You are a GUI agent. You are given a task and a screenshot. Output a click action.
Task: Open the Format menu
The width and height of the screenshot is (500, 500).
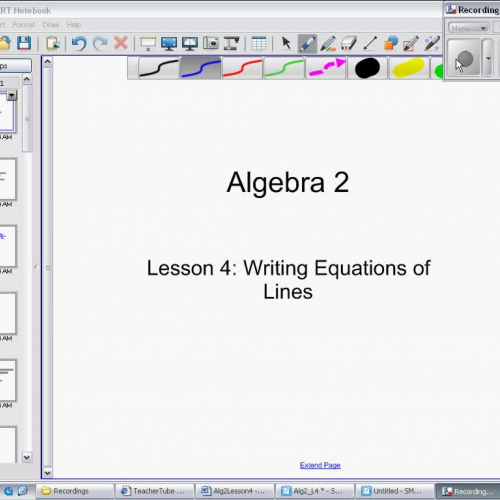(x=23, y=25)
